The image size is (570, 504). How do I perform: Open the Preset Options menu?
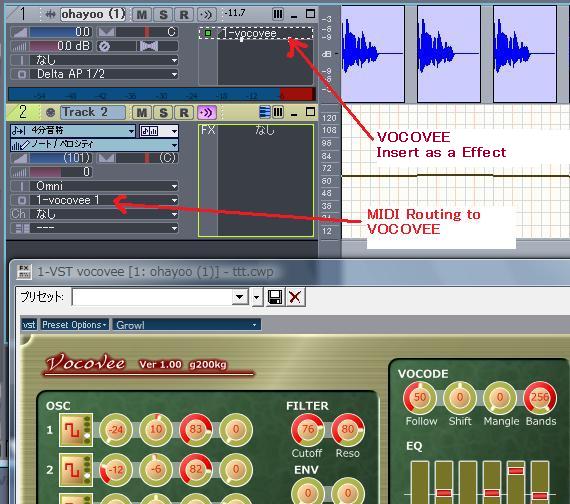point(74,325)
